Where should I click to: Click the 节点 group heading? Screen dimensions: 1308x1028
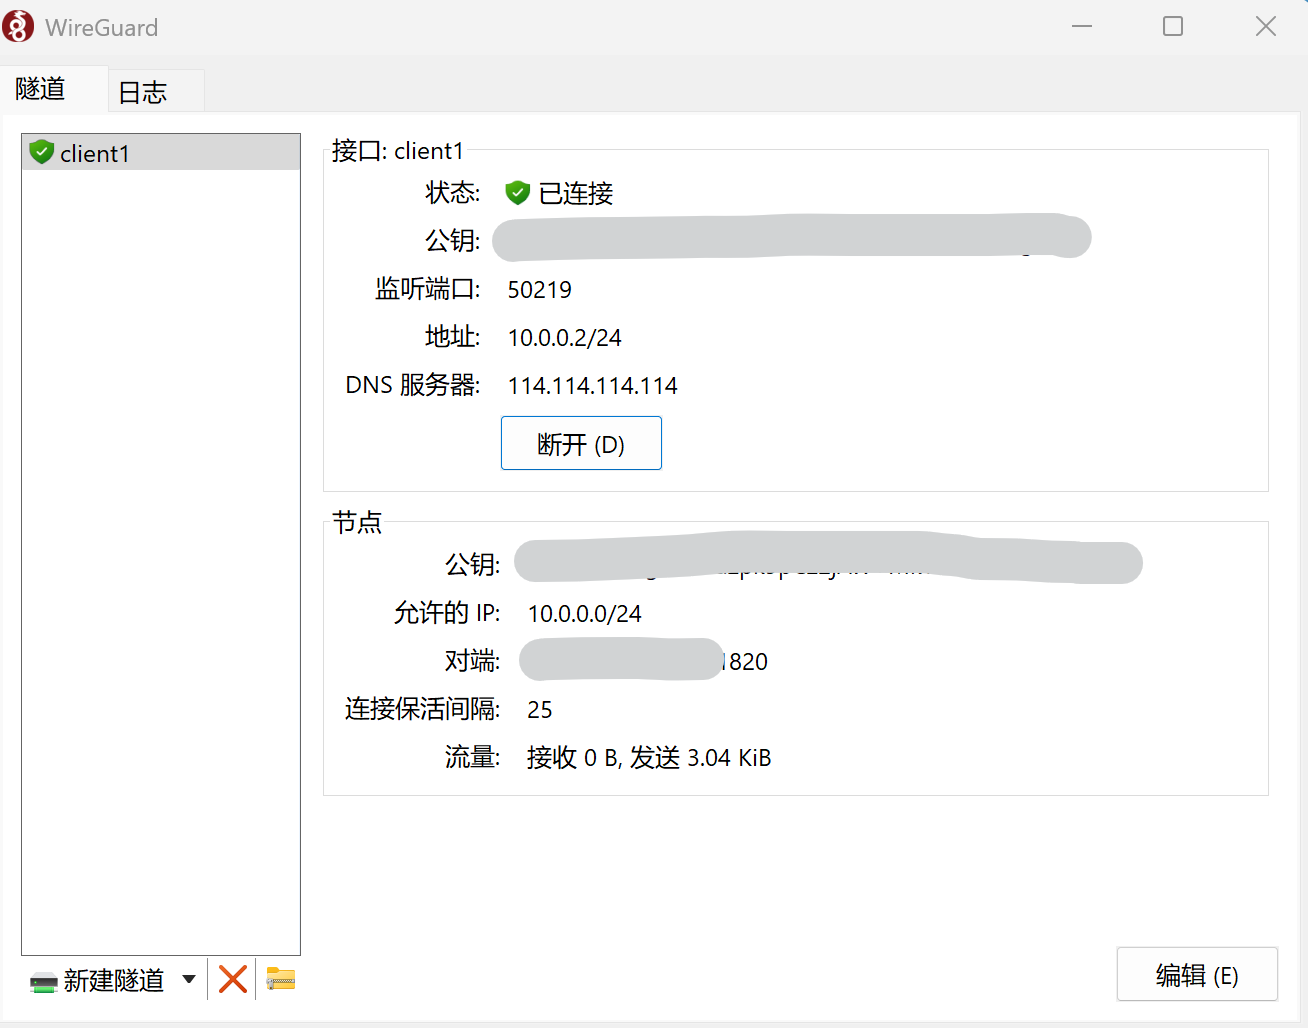(357, 522)
